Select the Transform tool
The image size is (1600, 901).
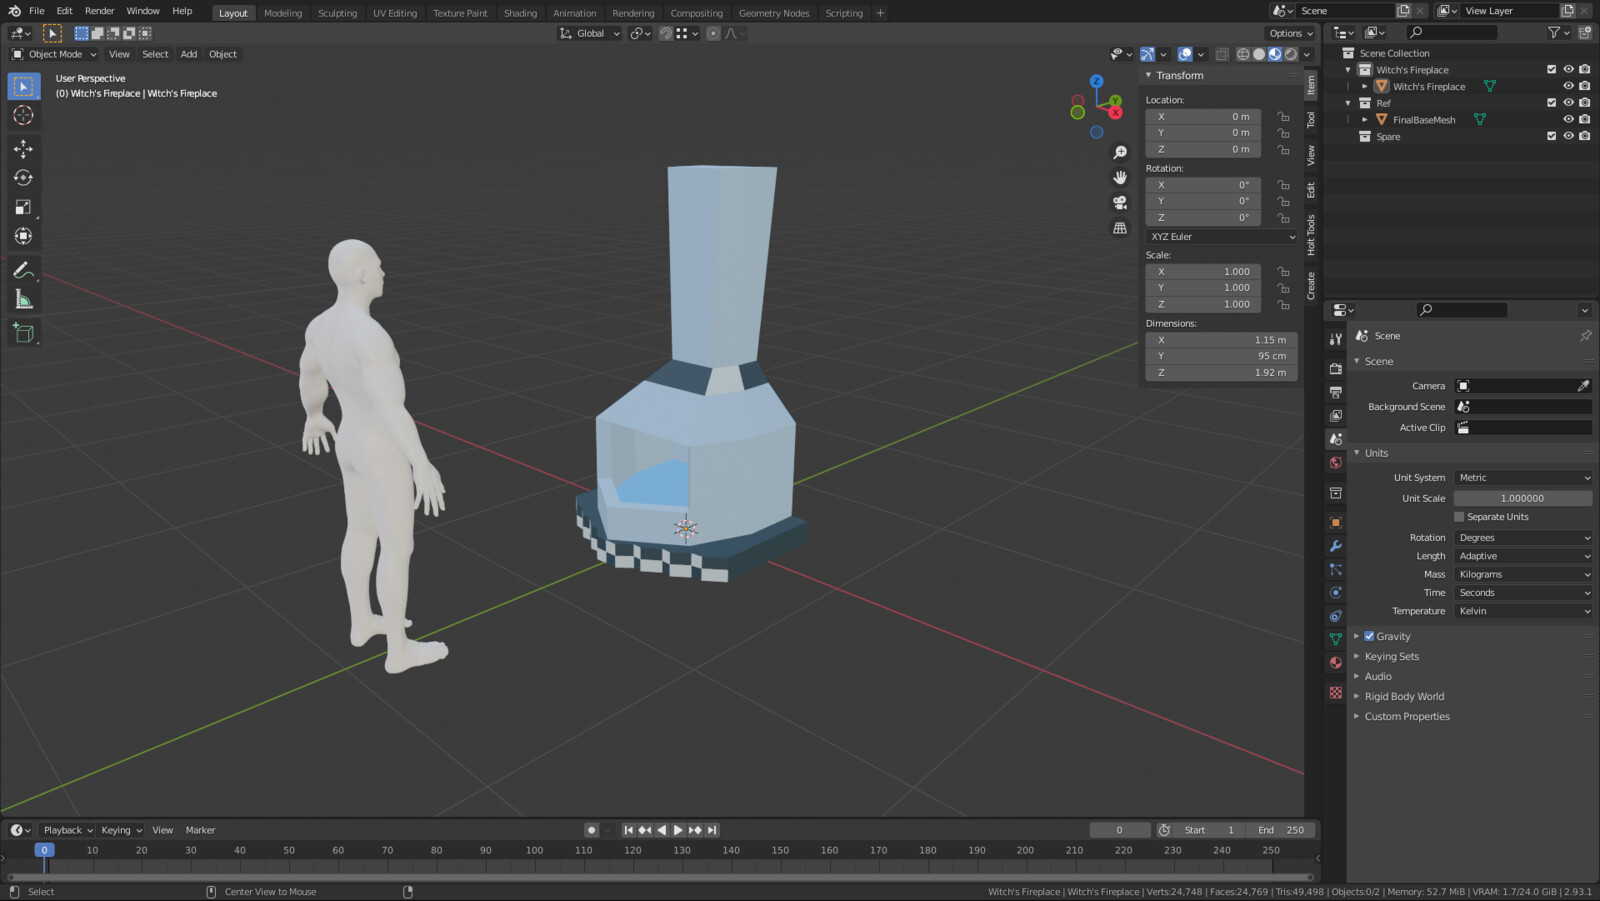tap(23, 236)
